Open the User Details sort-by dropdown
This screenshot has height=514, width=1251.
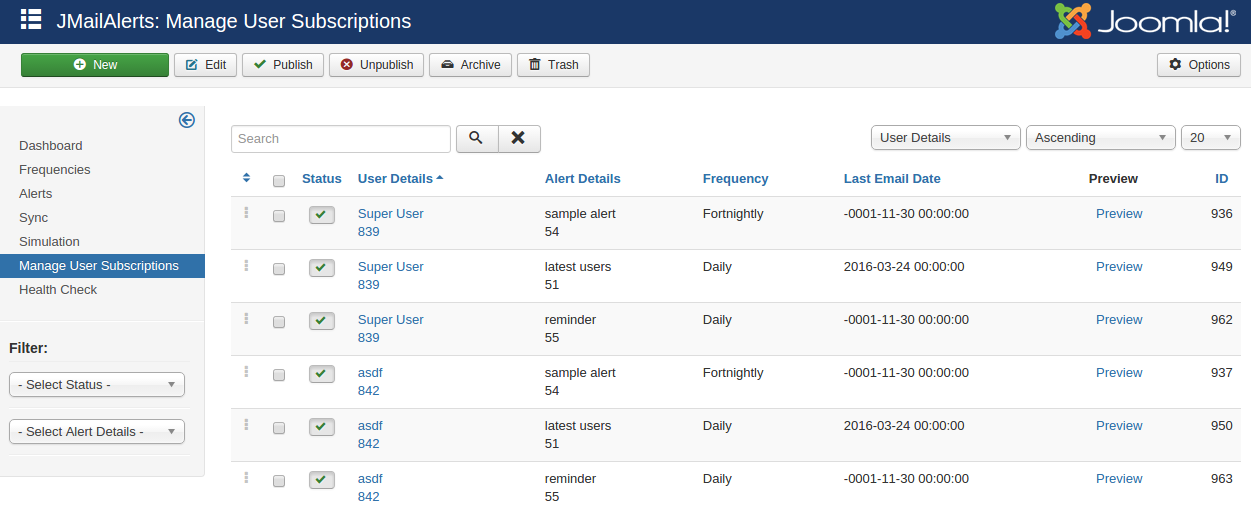point(945,138)
